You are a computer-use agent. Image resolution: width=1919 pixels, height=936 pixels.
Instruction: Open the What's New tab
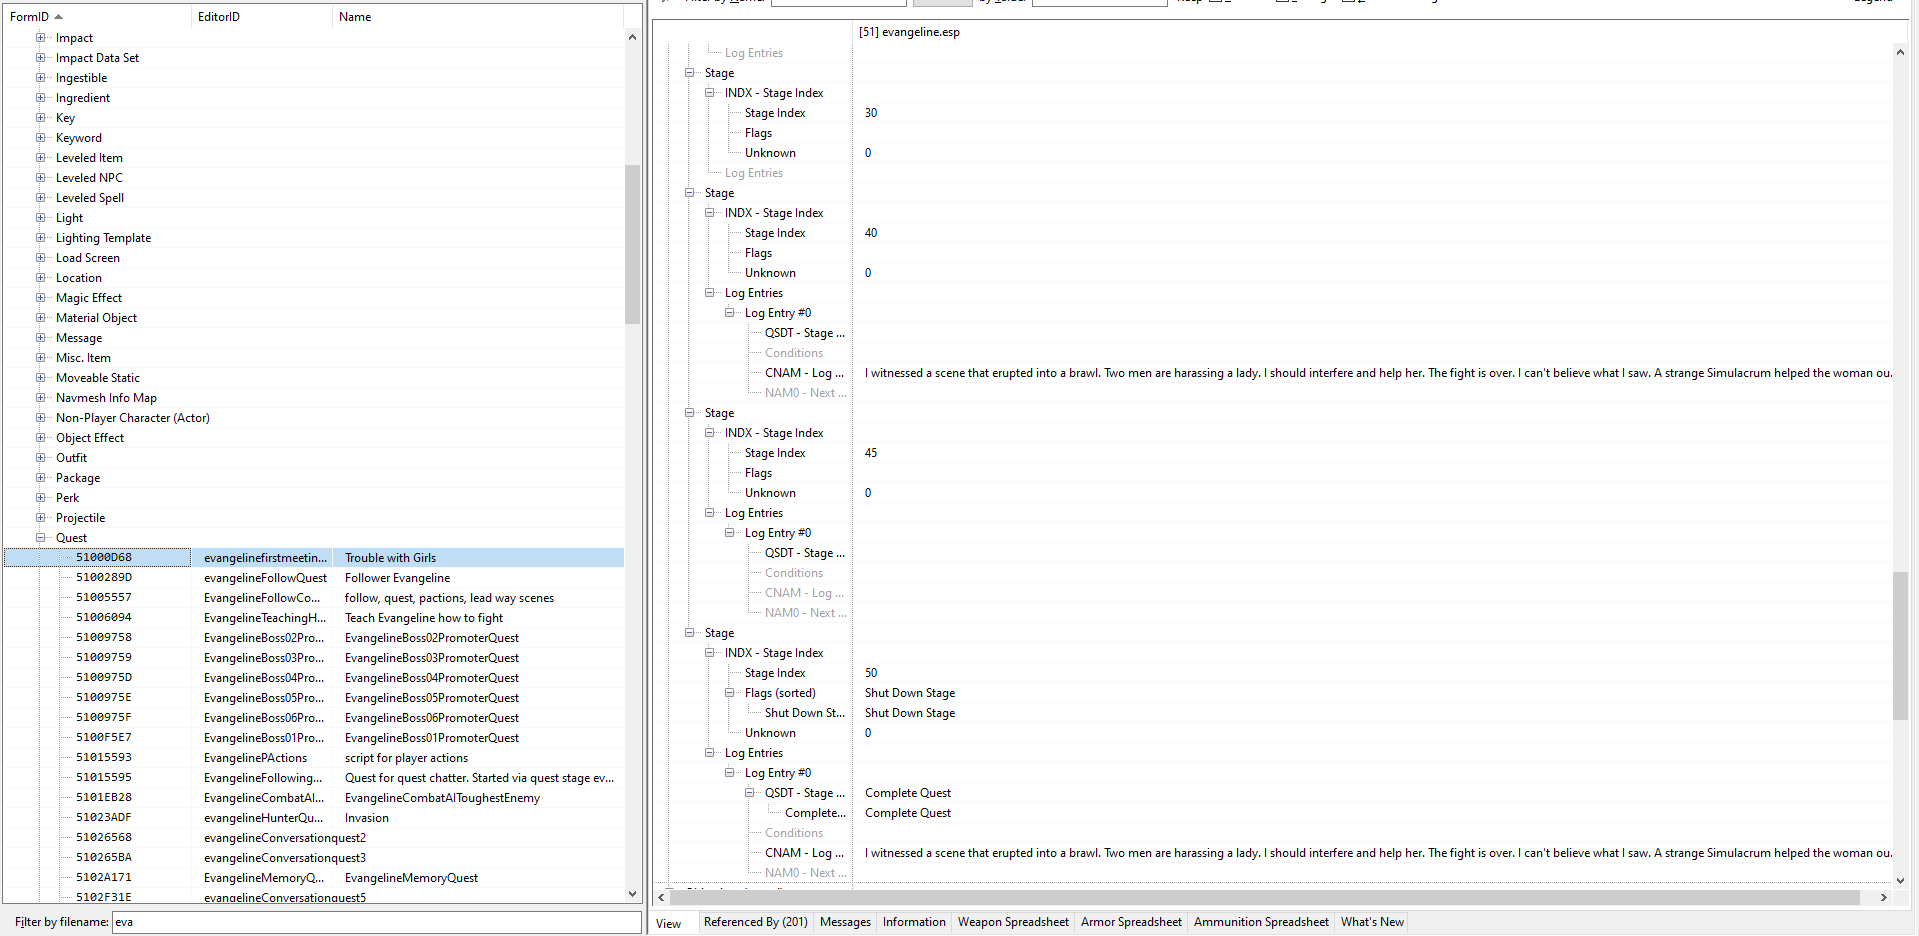point(1372,922)
